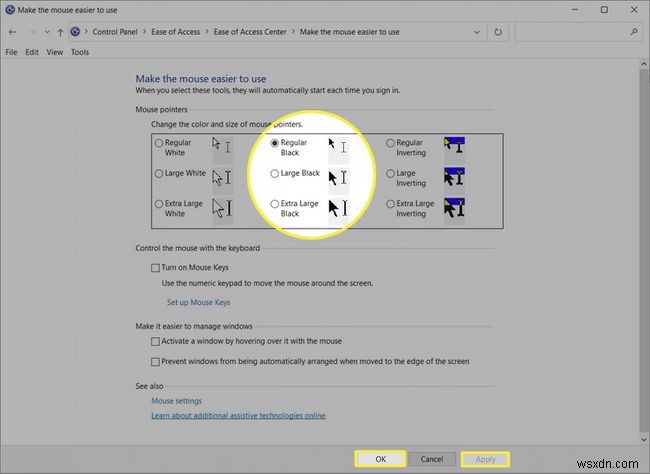
Task: Open the File menu
Action: (11, 52)
